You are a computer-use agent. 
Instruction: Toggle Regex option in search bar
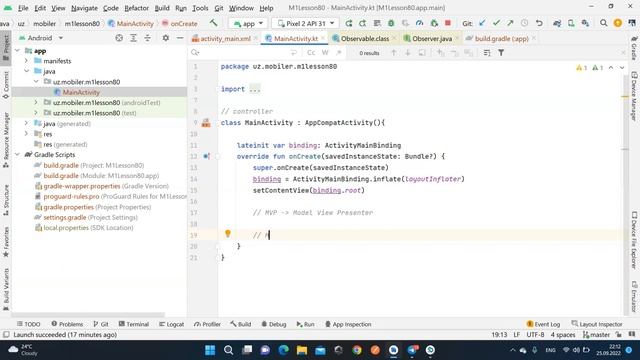[x=339, y=53]
